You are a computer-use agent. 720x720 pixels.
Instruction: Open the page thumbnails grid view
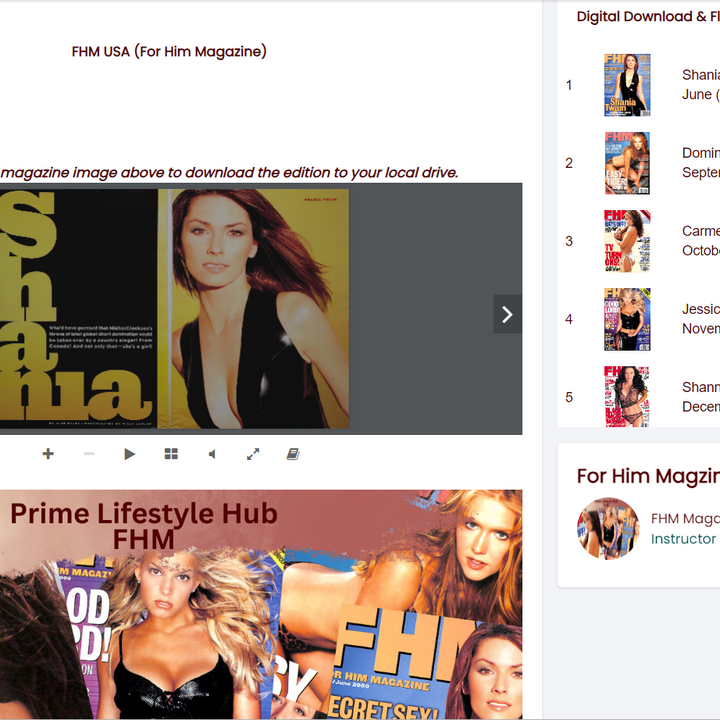tap(171, 454)
